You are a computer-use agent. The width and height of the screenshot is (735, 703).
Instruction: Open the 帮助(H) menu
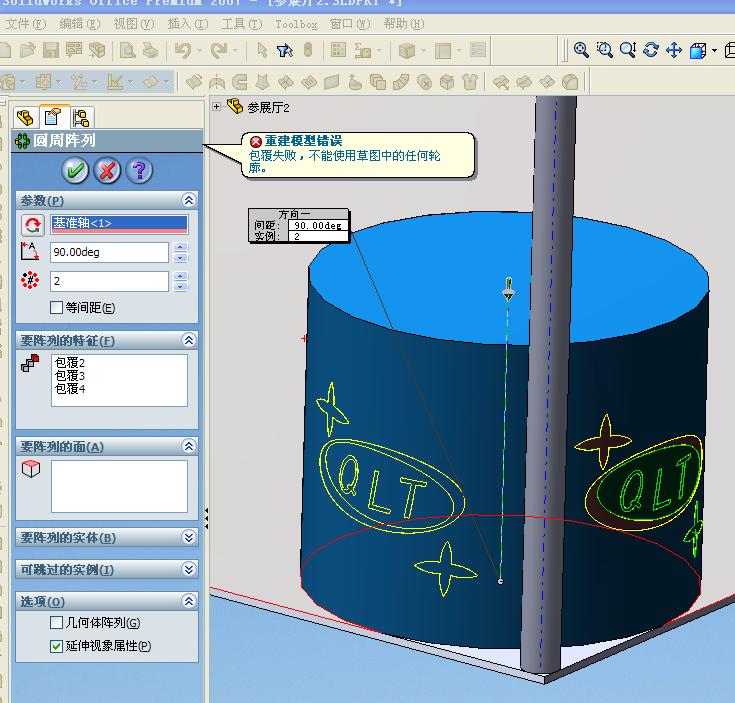pos(404,23)
